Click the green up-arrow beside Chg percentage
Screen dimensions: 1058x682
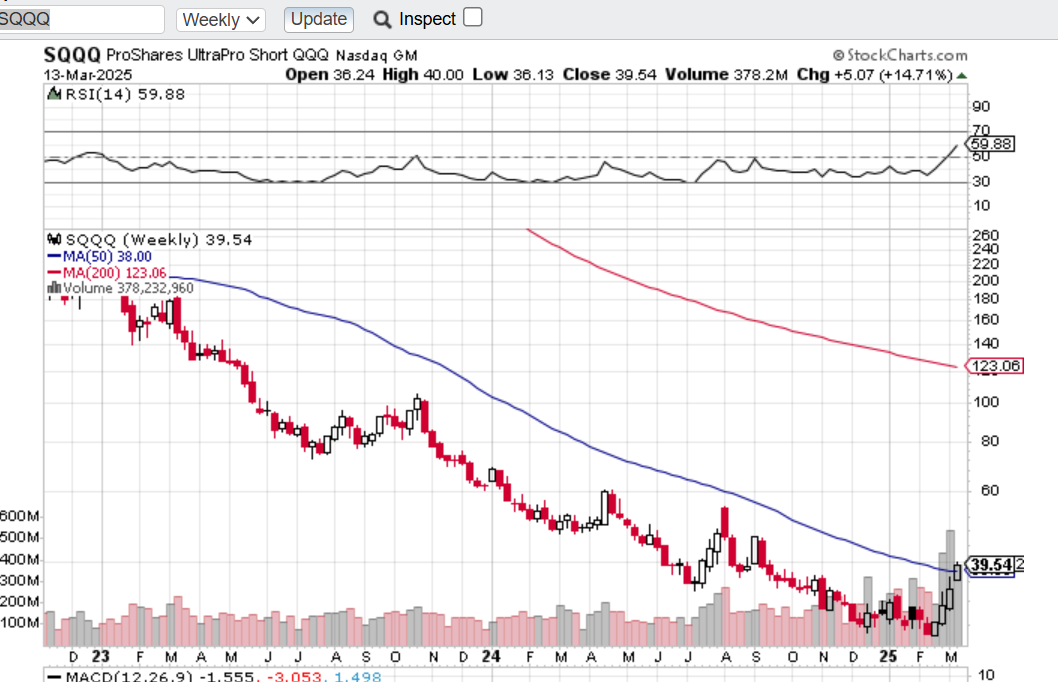tap(962, 75)
